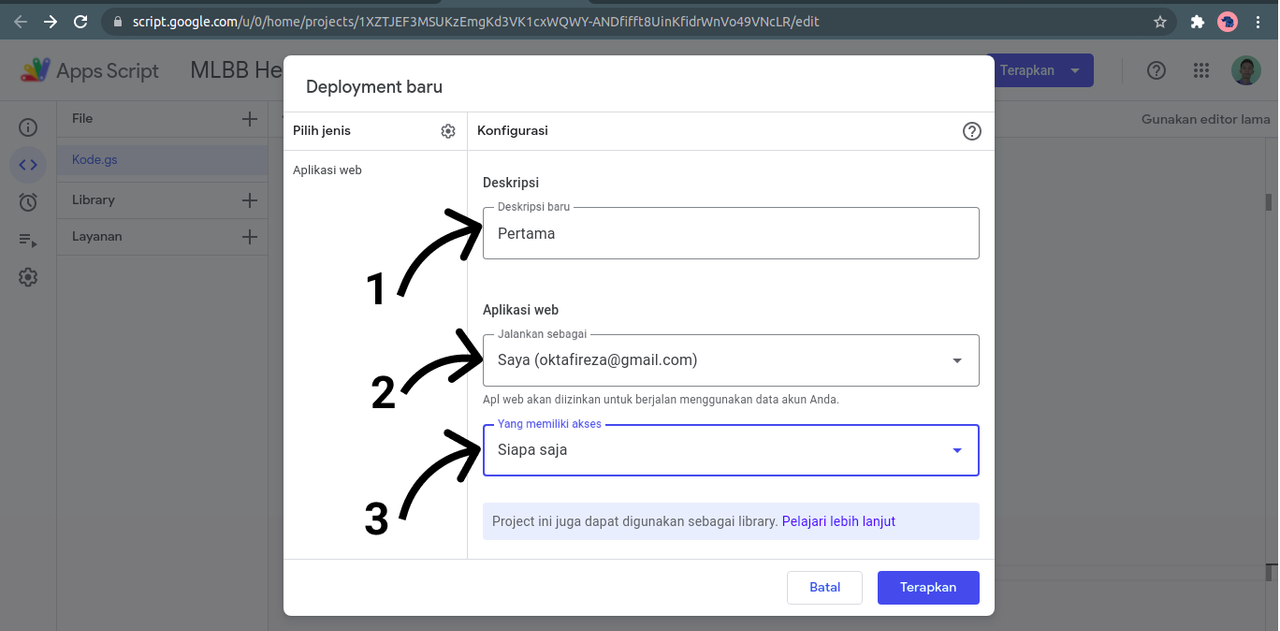Expand the Jalankan sebagai dropdown
The image size is (1280, 631).
(731, 360)
